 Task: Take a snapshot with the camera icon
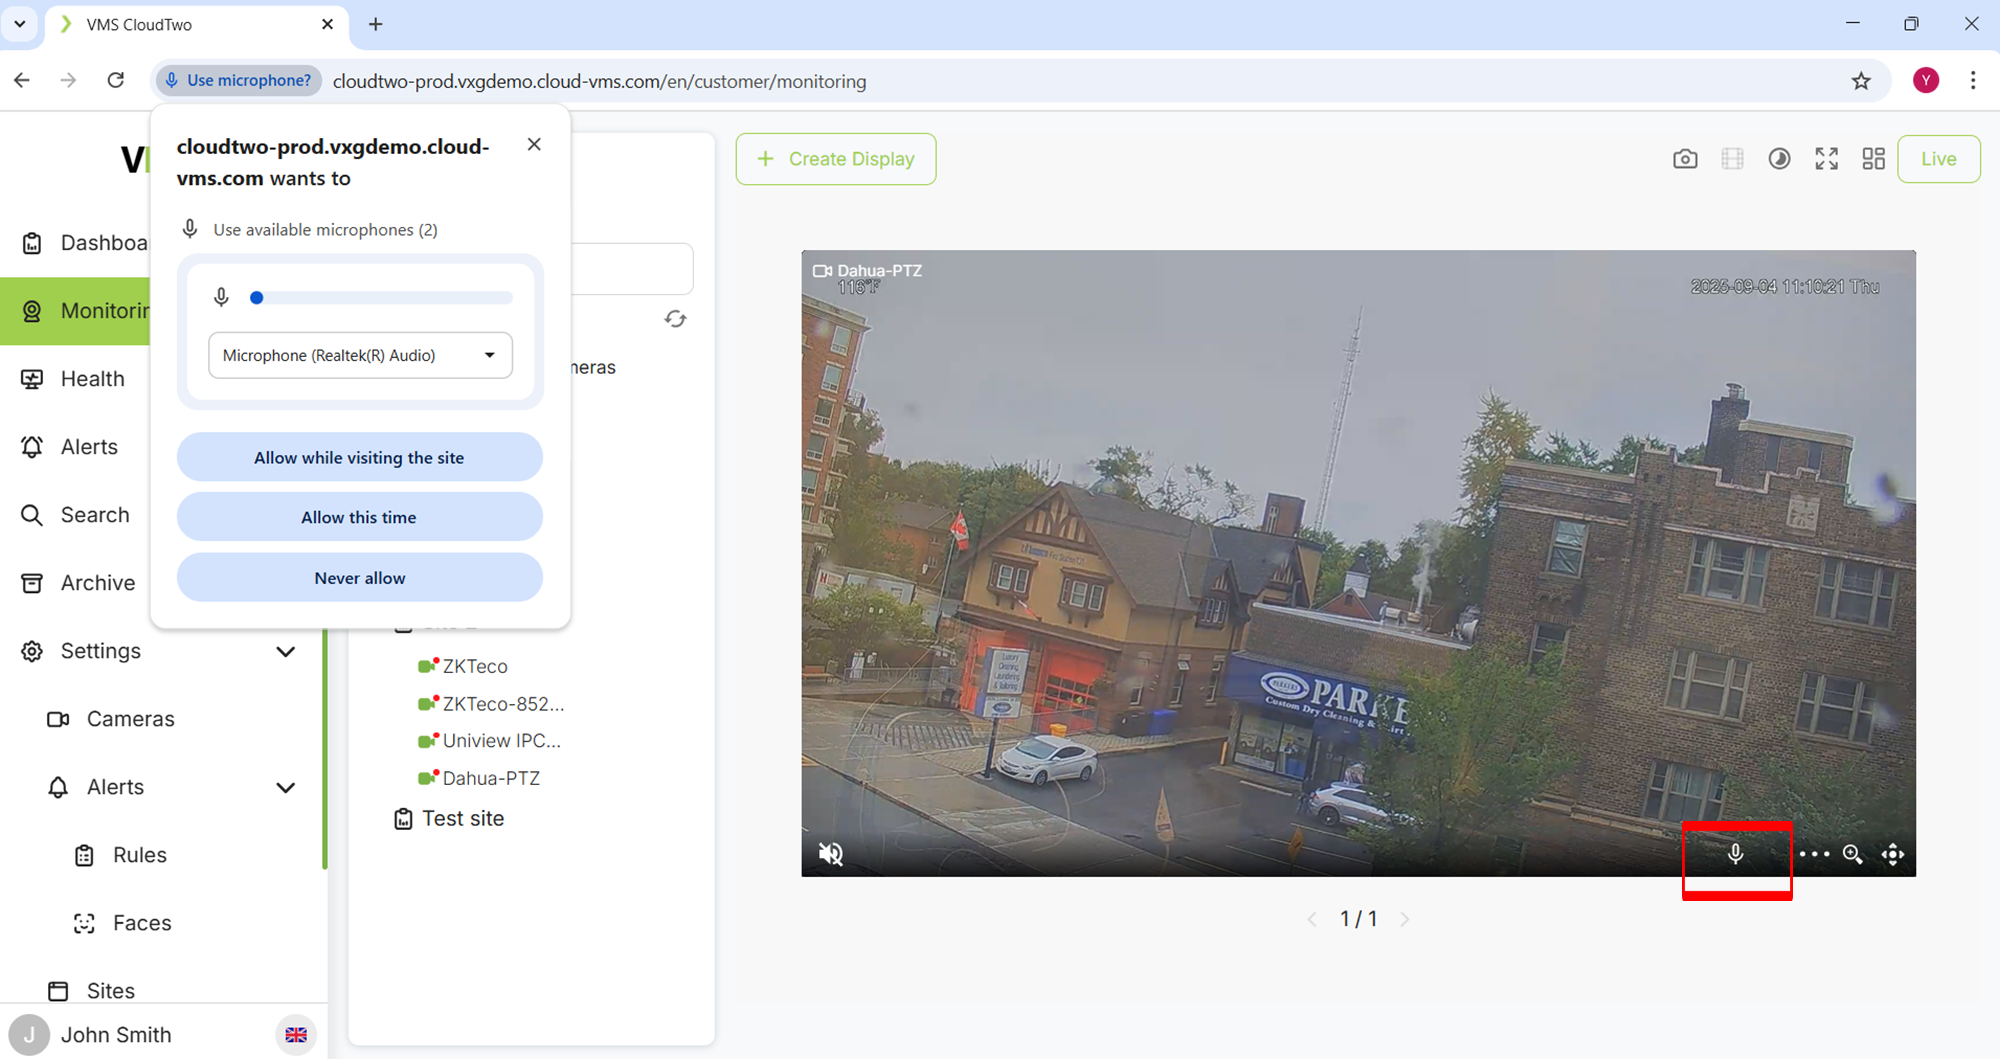pyautogui.click(x=1685, y=159)
